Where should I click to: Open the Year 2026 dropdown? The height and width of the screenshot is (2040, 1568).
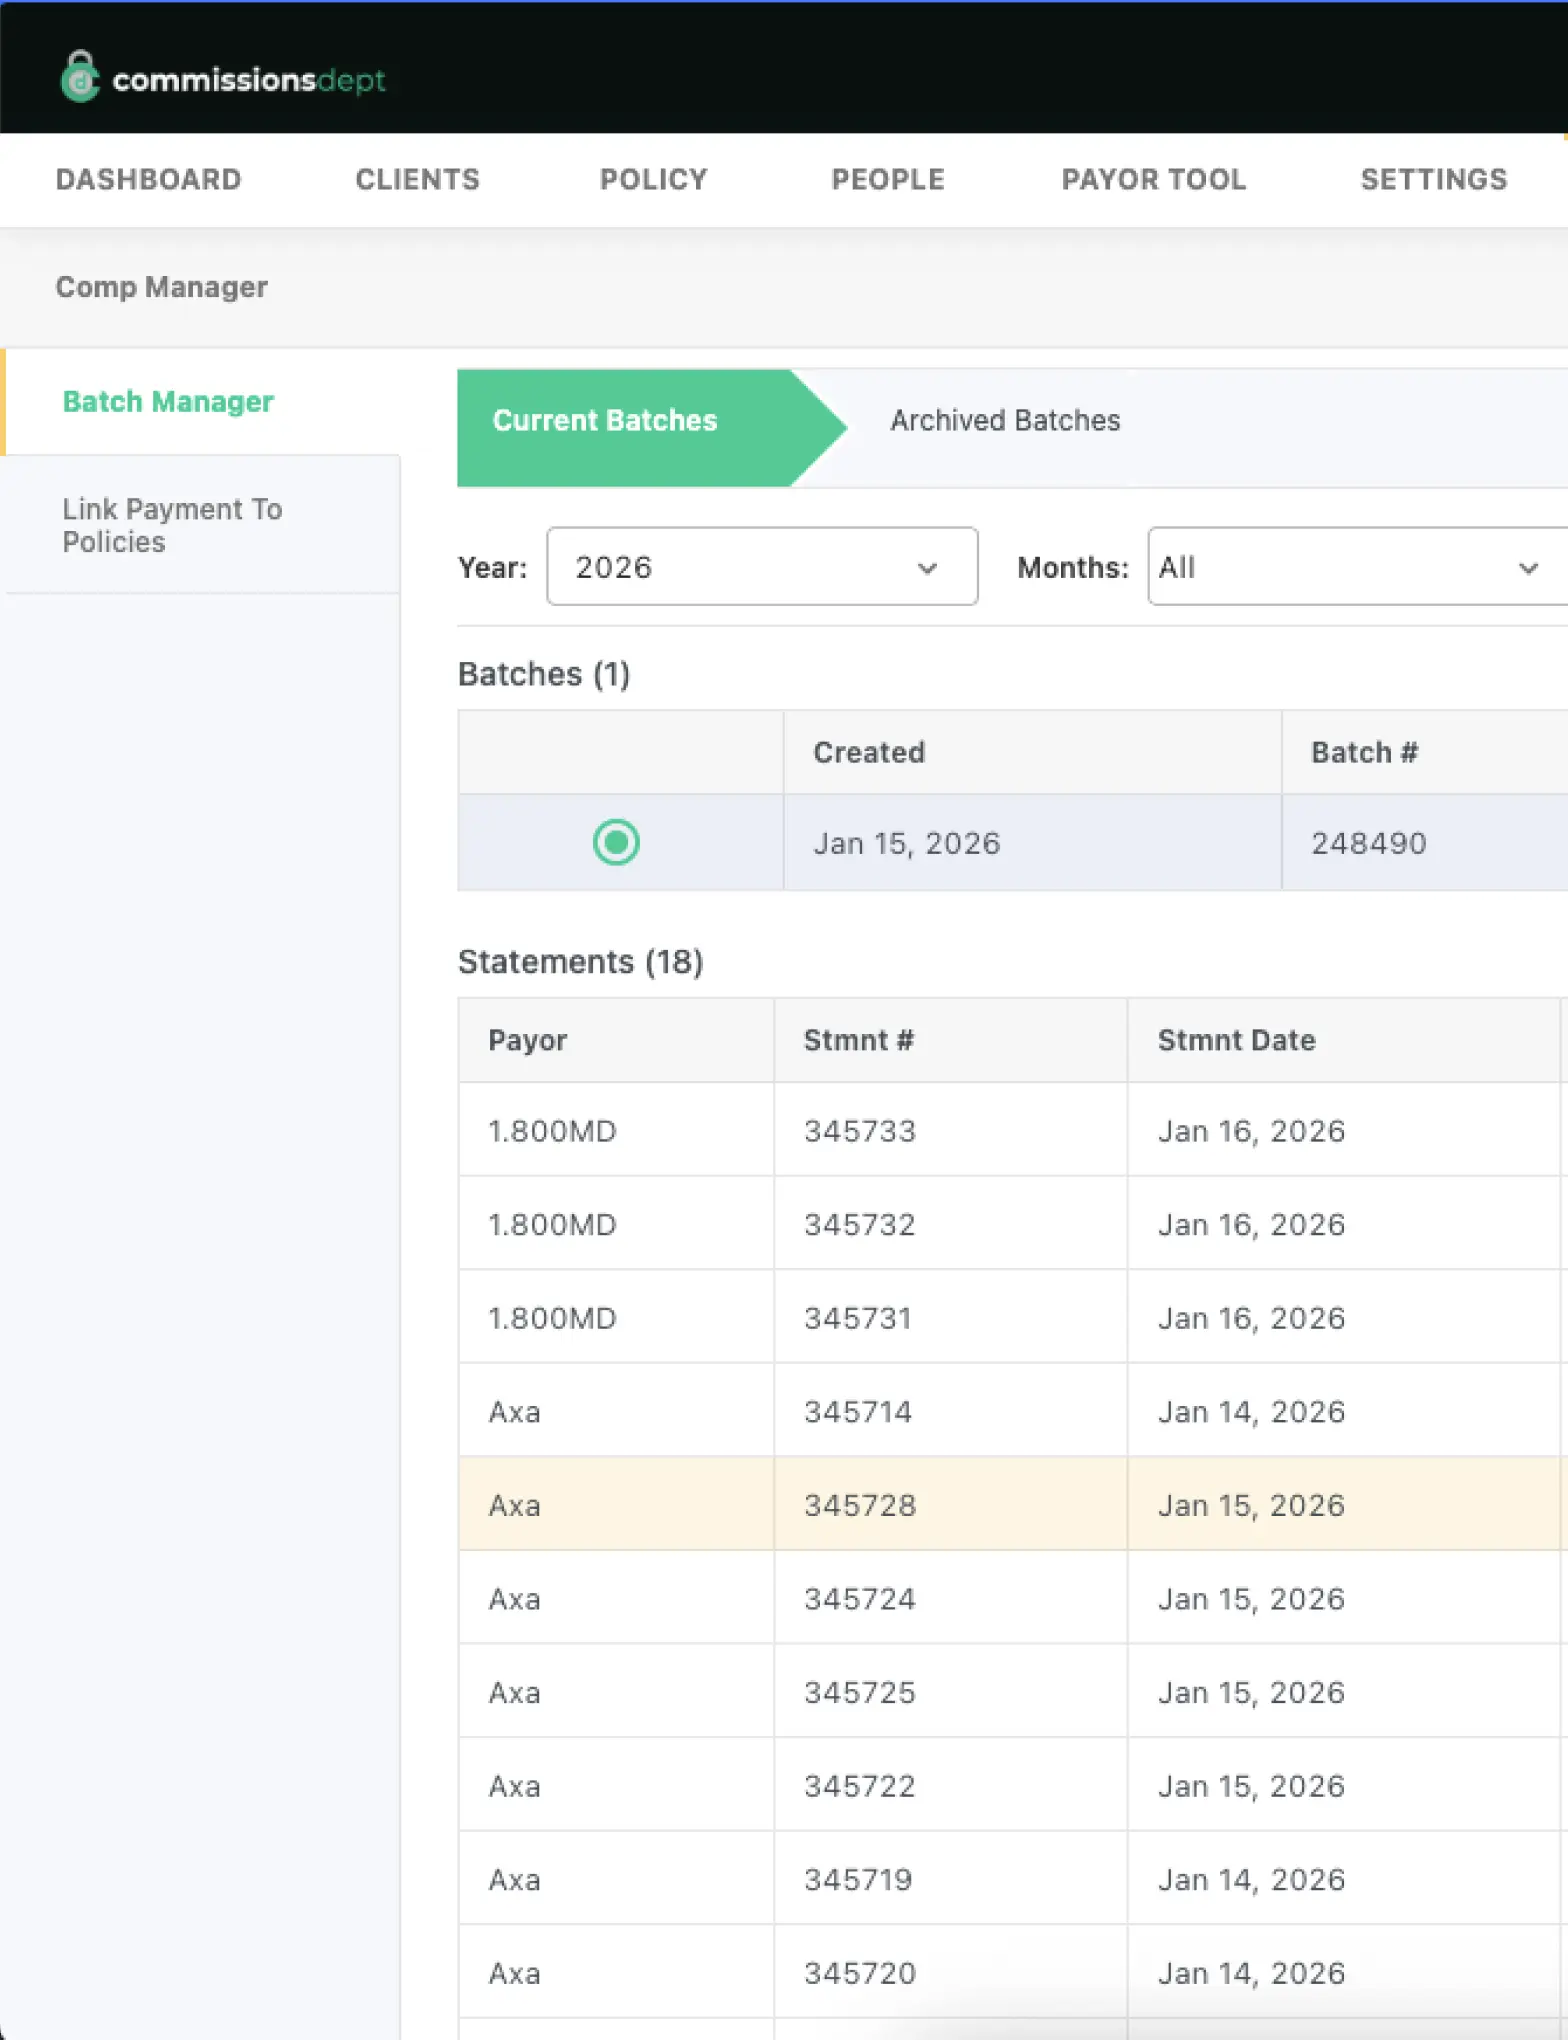761,566
